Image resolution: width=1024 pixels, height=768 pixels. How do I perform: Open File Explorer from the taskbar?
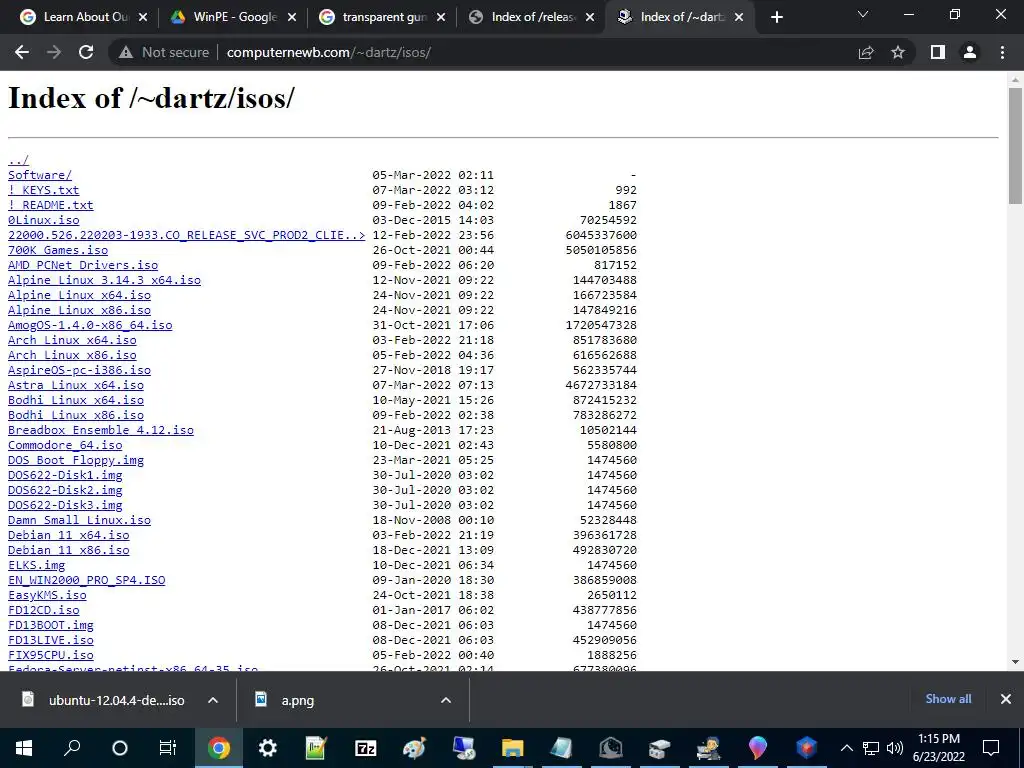tap(513, 748)
